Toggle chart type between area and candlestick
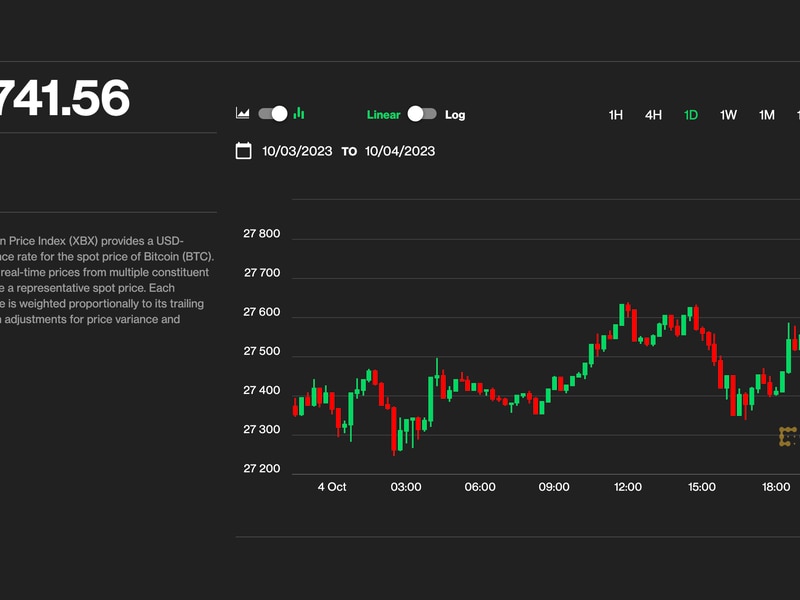Image resolution: width=800 pixels, height=600 pixels. (272, 114)
